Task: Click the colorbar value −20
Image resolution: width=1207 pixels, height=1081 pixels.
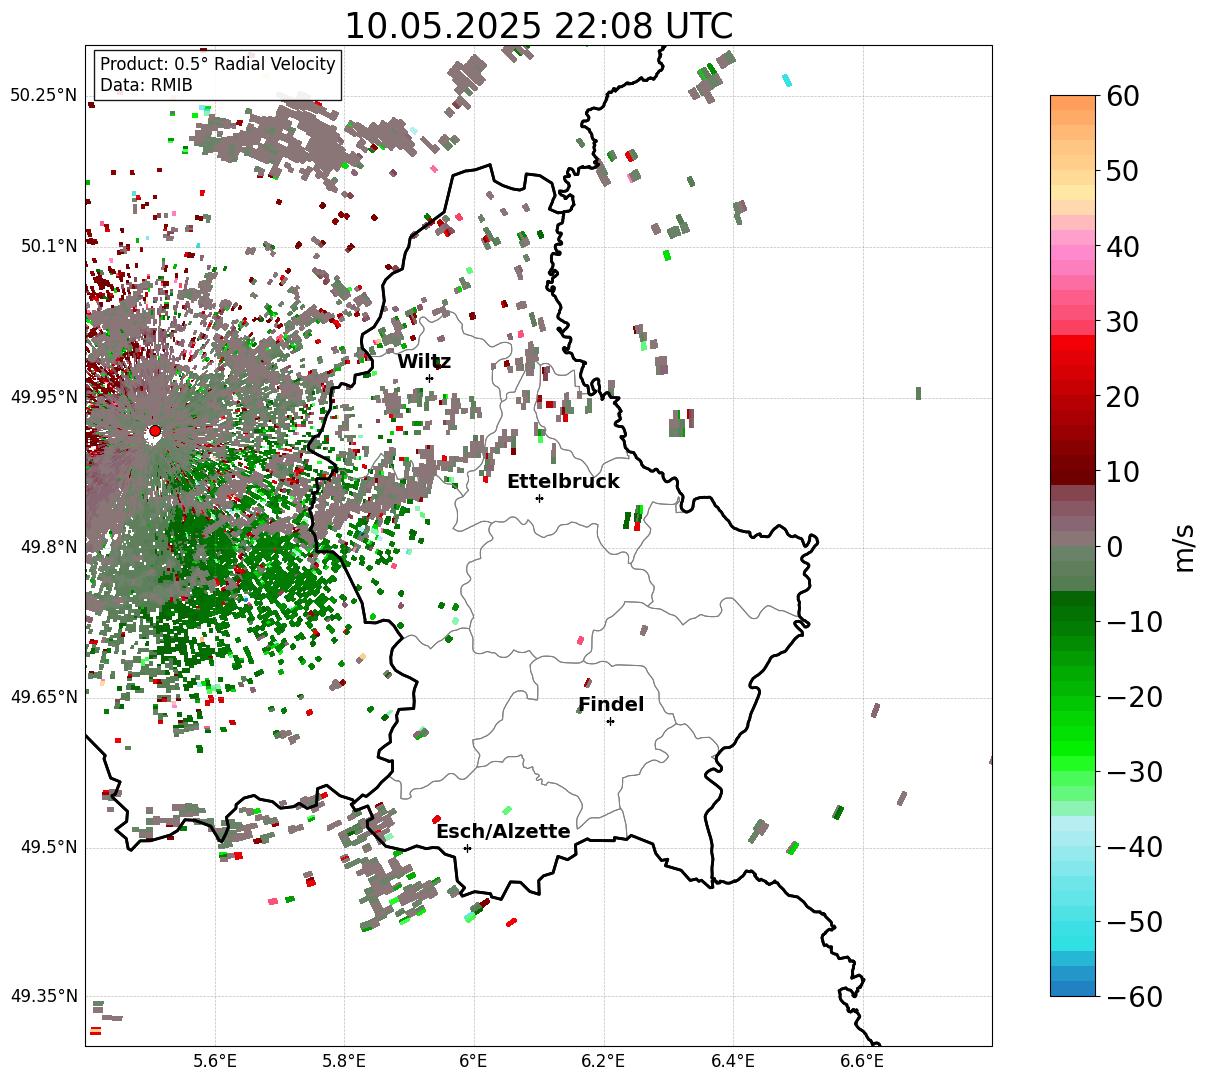Action: 1135,697
